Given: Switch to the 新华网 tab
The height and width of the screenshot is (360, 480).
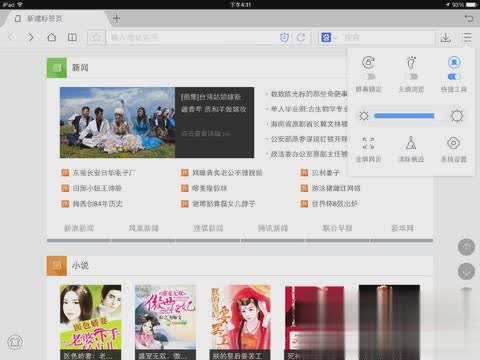Looking at the screenshot, I should click(402, 228).
